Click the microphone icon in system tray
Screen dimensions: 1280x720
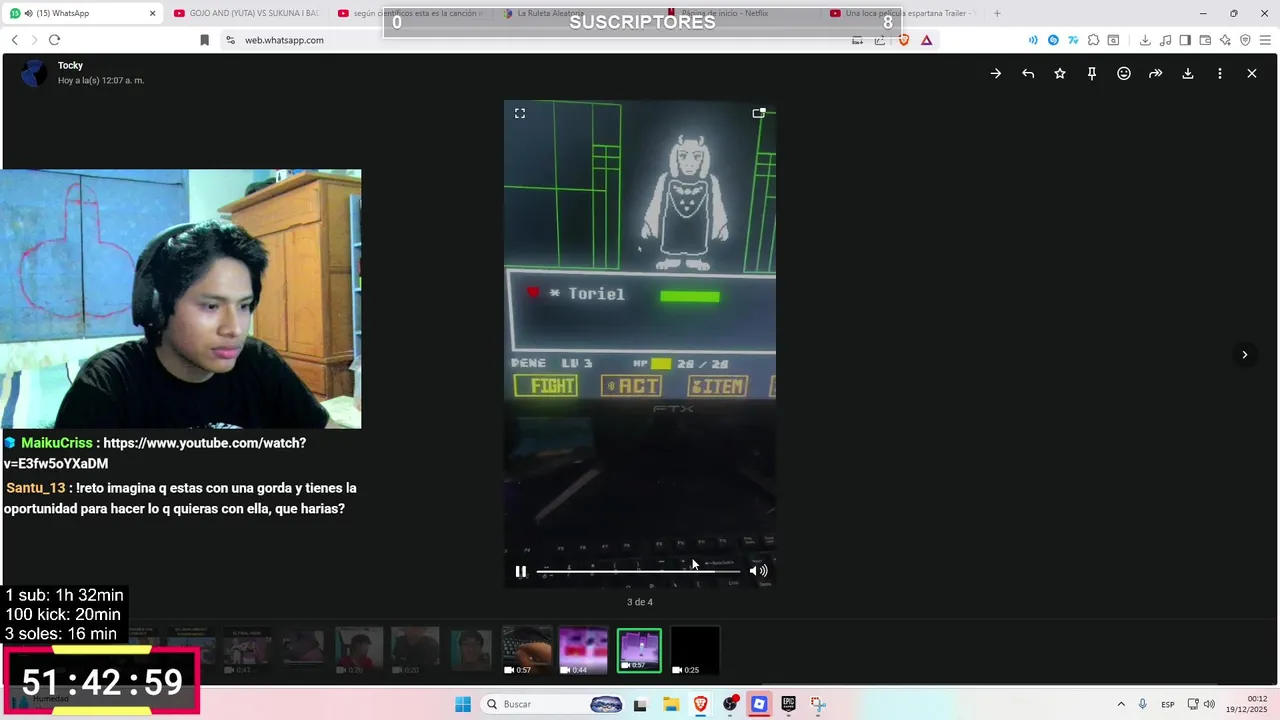[1142, 704]
